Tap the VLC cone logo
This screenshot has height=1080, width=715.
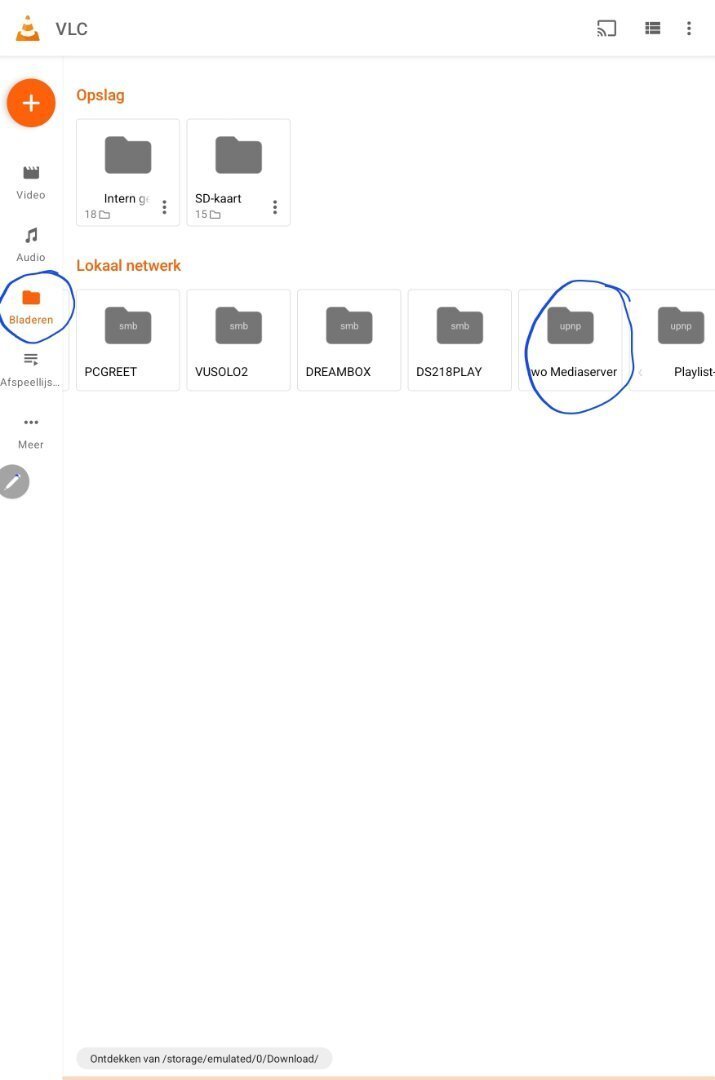point(28,28)
